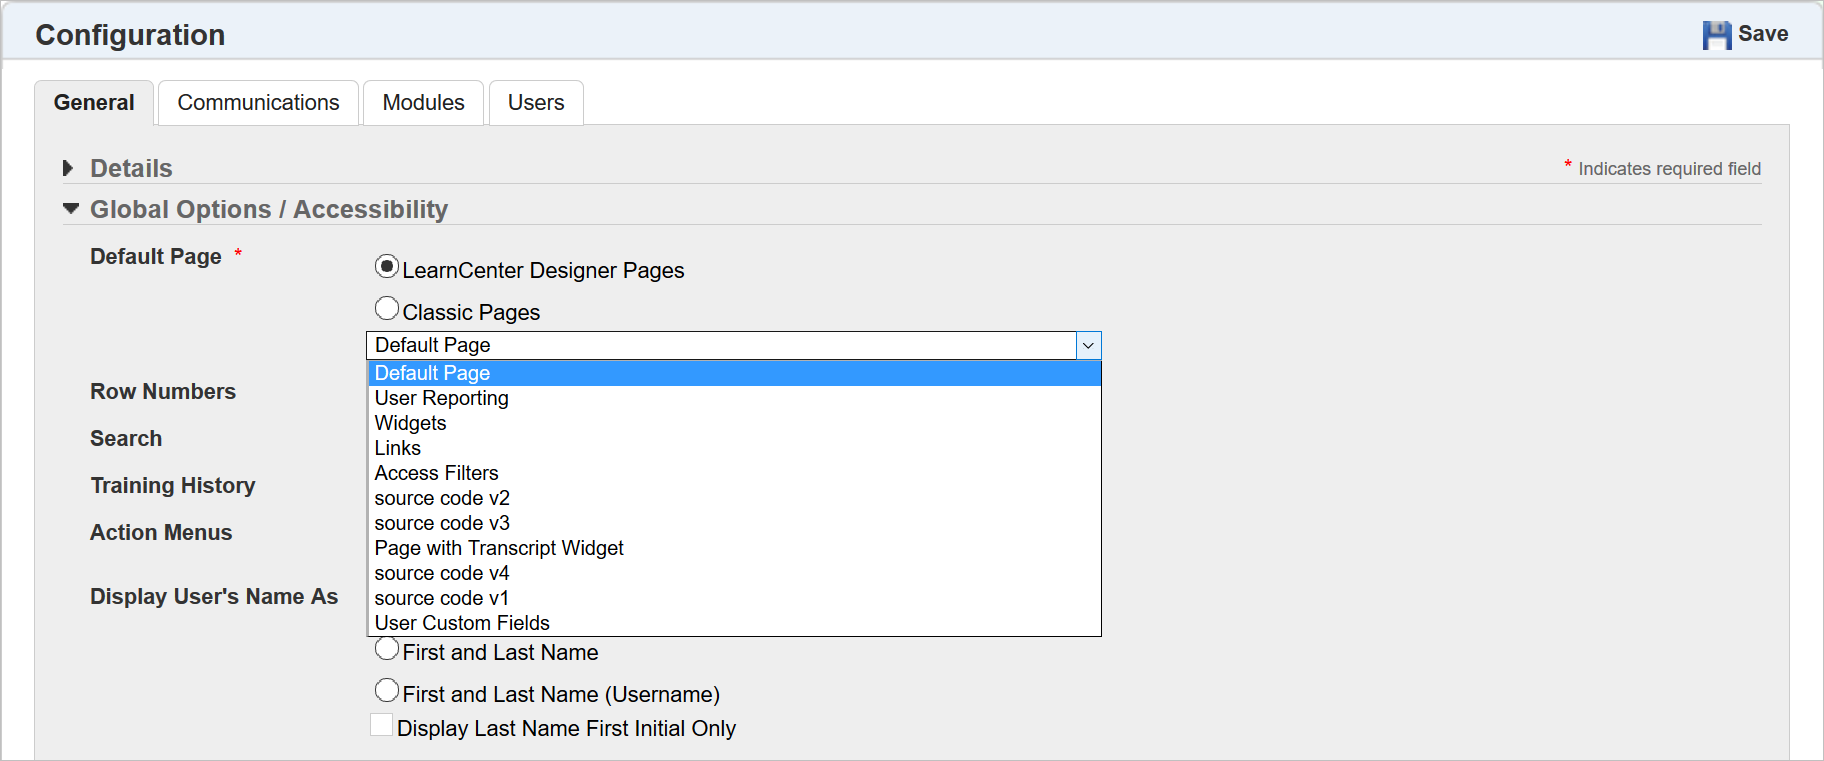Select the General tab
The width and height of the screenshot is (1824, 761).
(x=94, y=103)
